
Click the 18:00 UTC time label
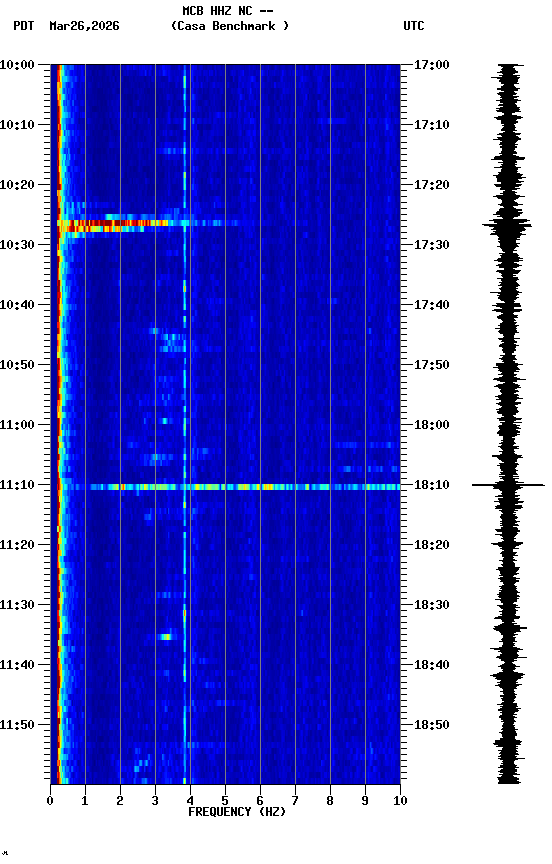[x=432, y=425]
